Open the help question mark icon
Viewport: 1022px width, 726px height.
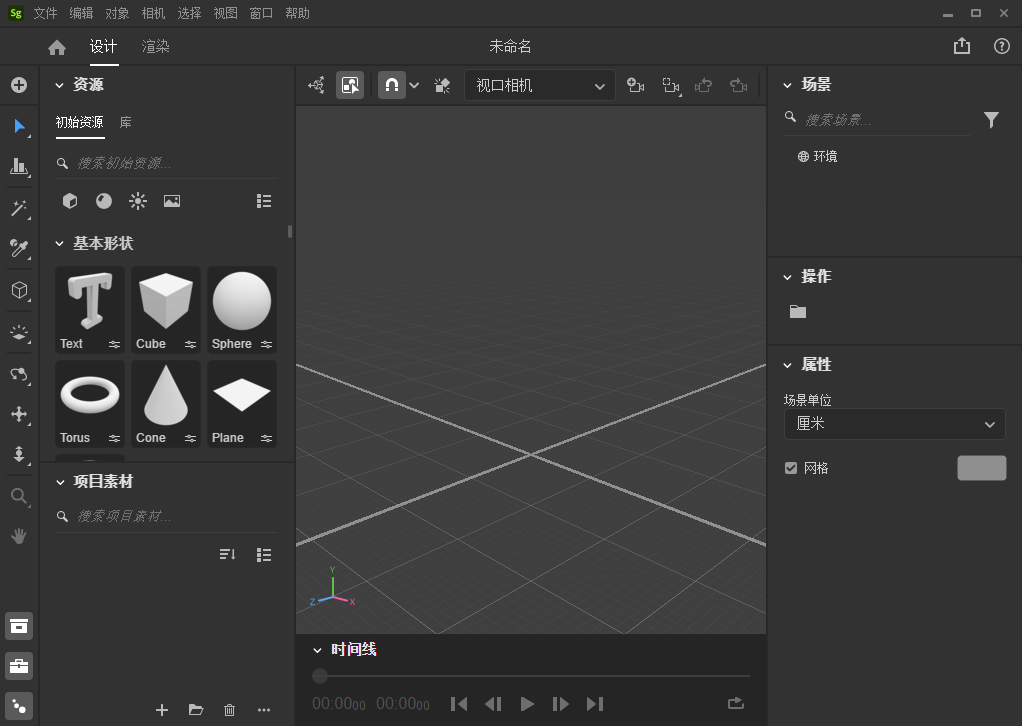click(1002, 46)
